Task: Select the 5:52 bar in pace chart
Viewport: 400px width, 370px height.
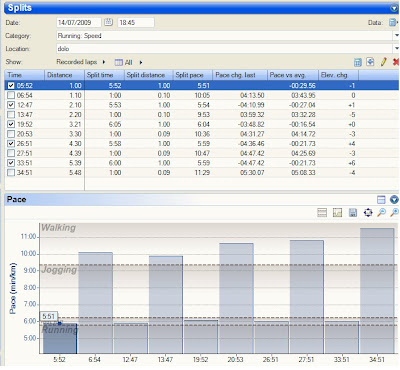Action: click(x=60, y=338)
